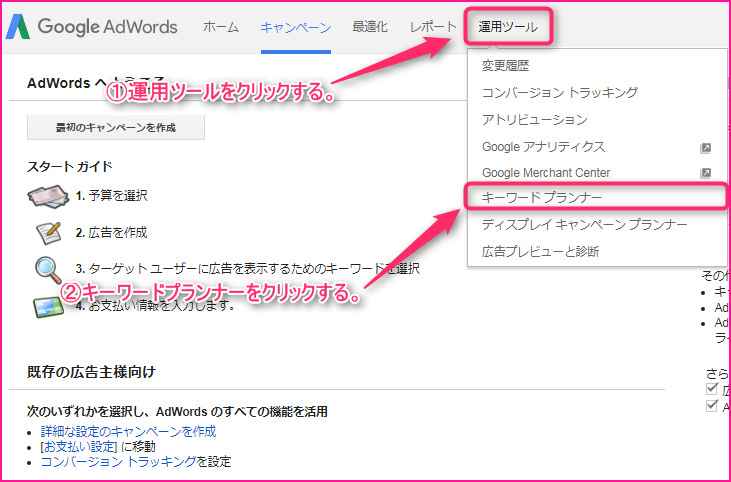Click the Google AdWords logo
The width and height of the screenshot is (731, 482).
[x=91, y=27]
